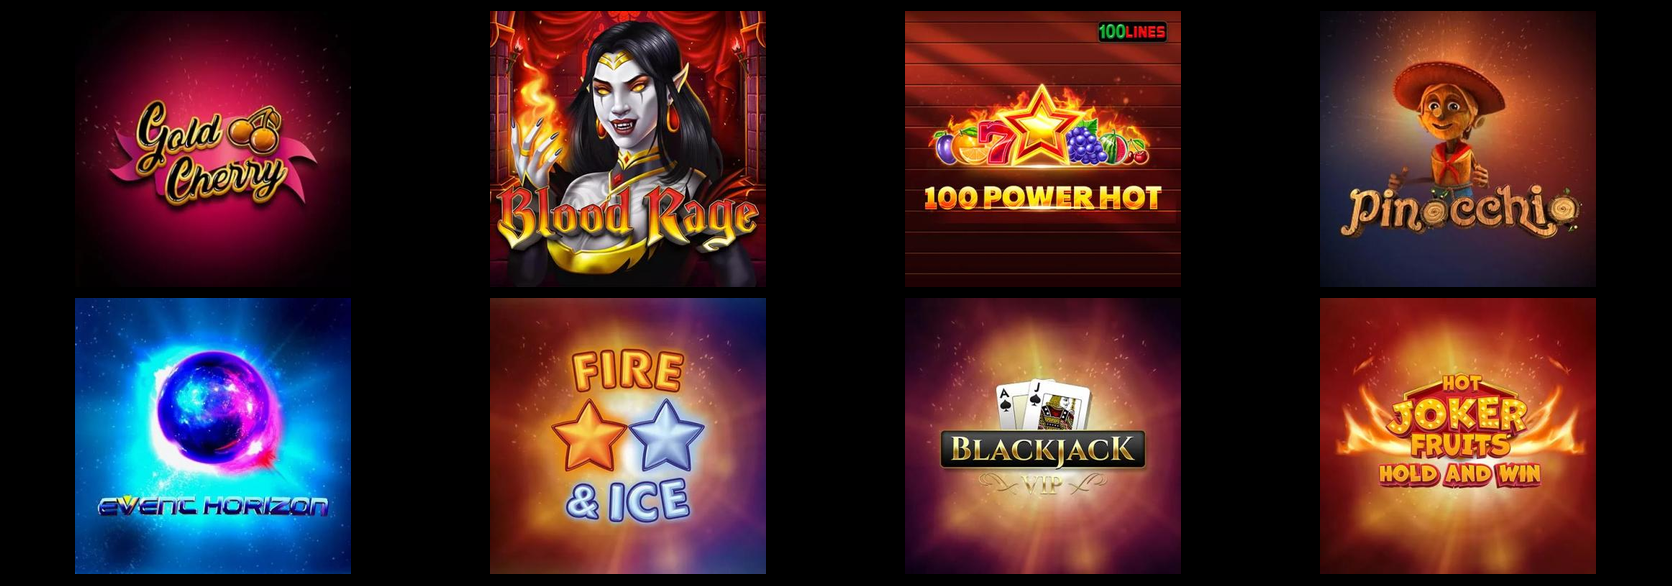This screenshot has height=586, width=1672.
Task: Start the Event Horizon game
Action: 213,436
